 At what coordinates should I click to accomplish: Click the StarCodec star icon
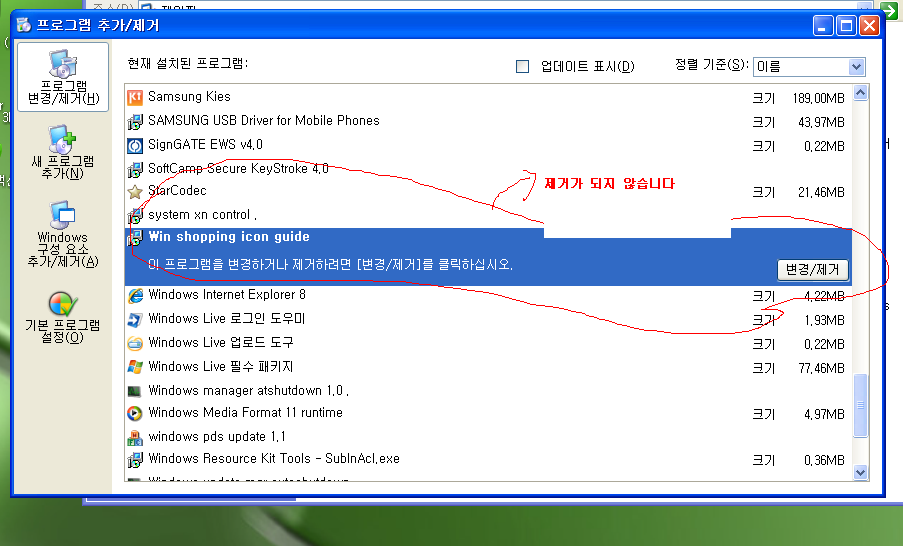pos(135,192)
